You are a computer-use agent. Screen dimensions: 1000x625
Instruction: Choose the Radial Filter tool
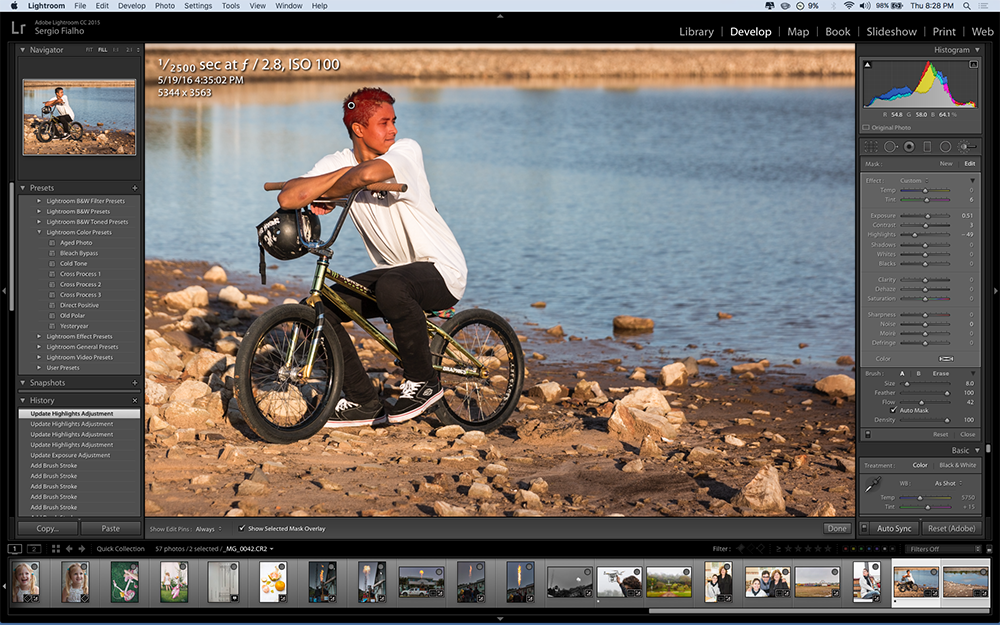click(x=945, y=146)
